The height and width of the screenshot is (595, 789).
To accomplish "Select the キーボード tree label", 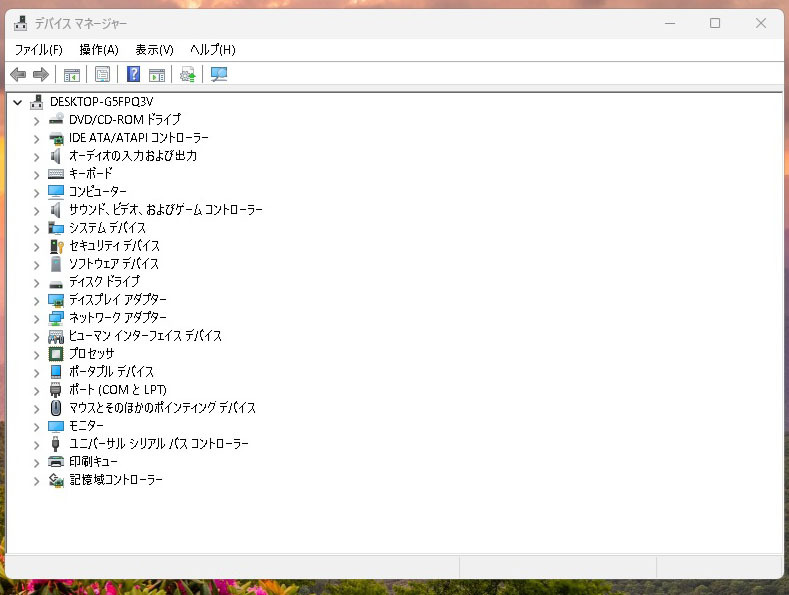I will (91, 174).
